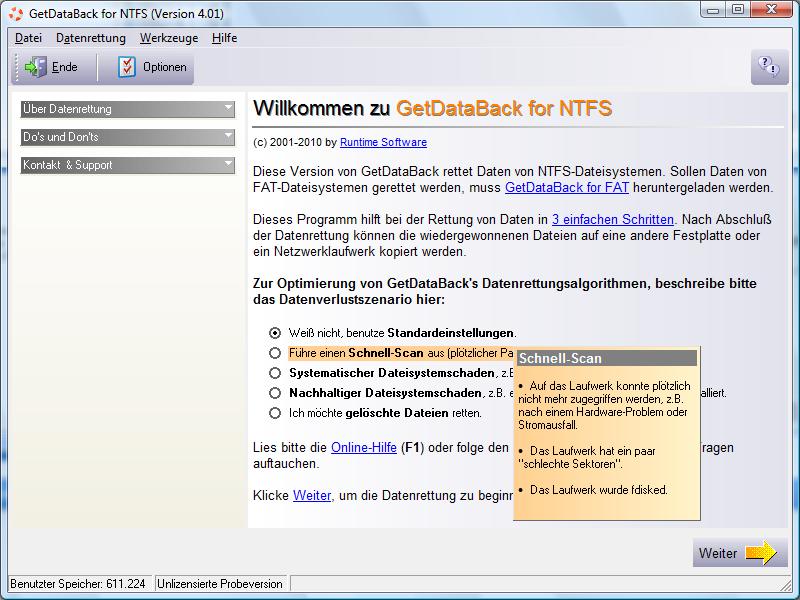The height and width of the screenshot is (600, 800).
Task: Select Standardeinstellungen radio option
Action: pos(275,333)
